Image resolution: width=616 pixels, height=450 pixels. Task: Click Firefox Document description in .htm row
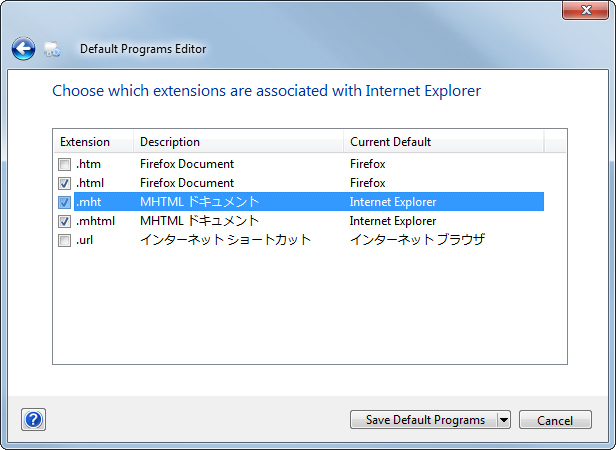pyautogui.click(x=187, y=164)
